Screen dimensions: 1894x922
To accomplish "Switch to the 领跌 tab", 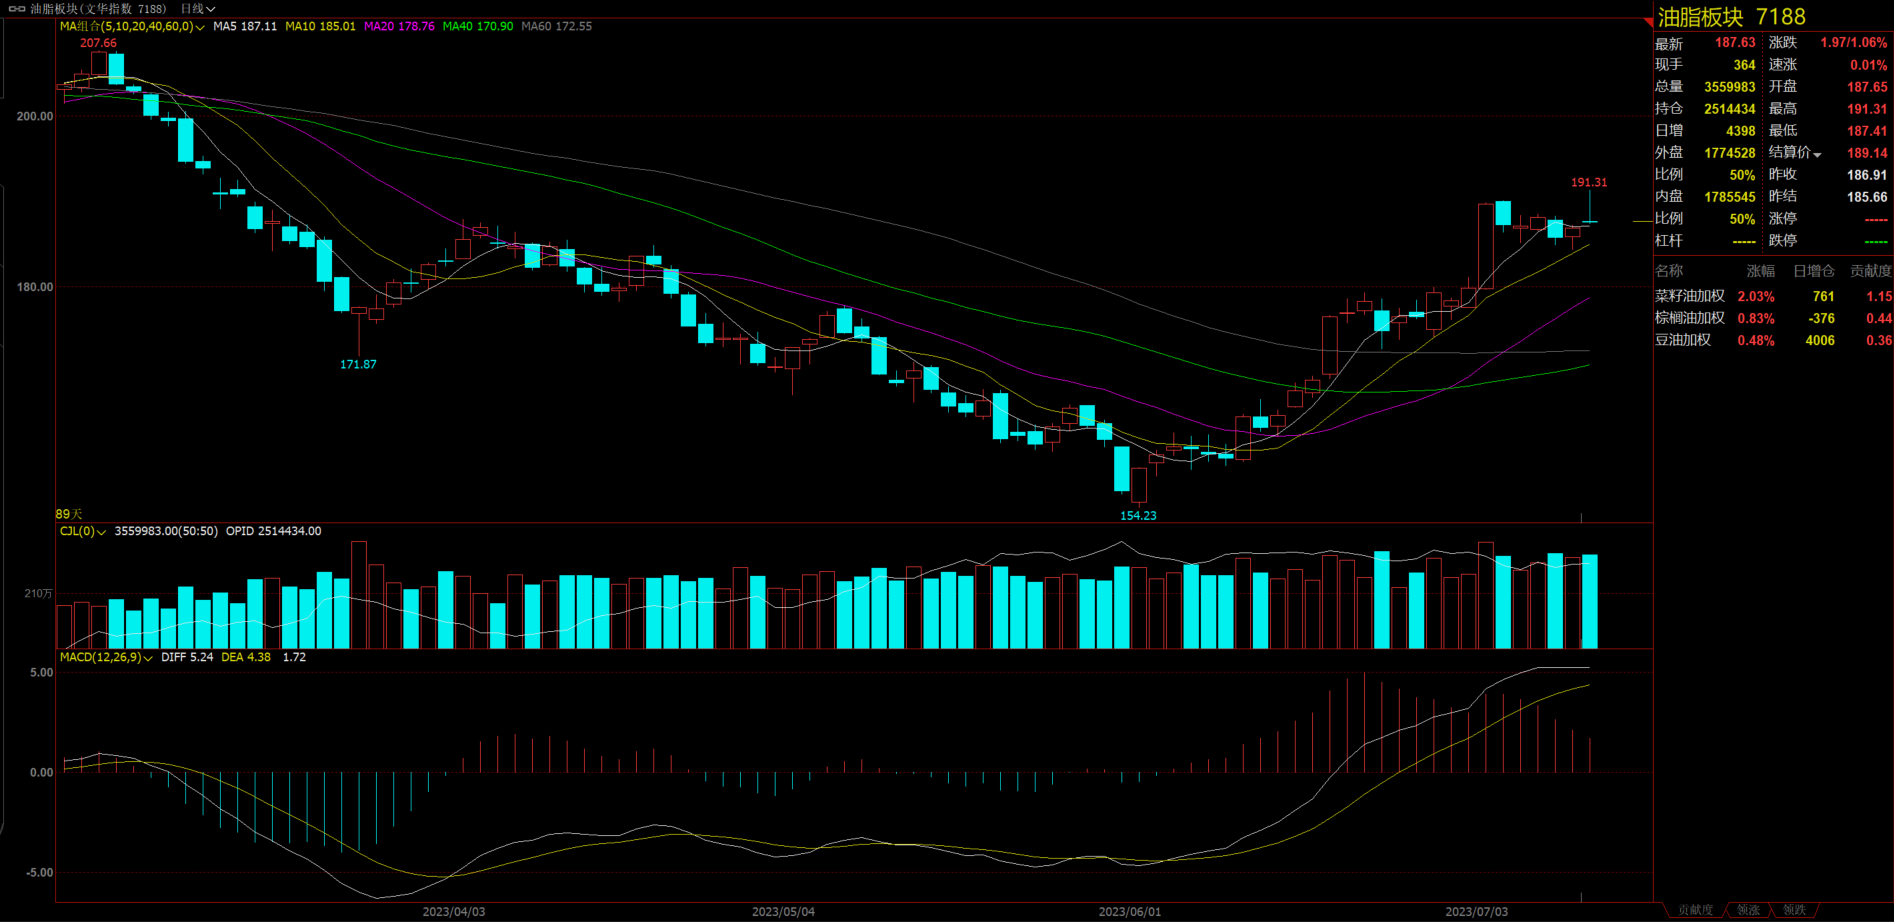I will 1794,910.
